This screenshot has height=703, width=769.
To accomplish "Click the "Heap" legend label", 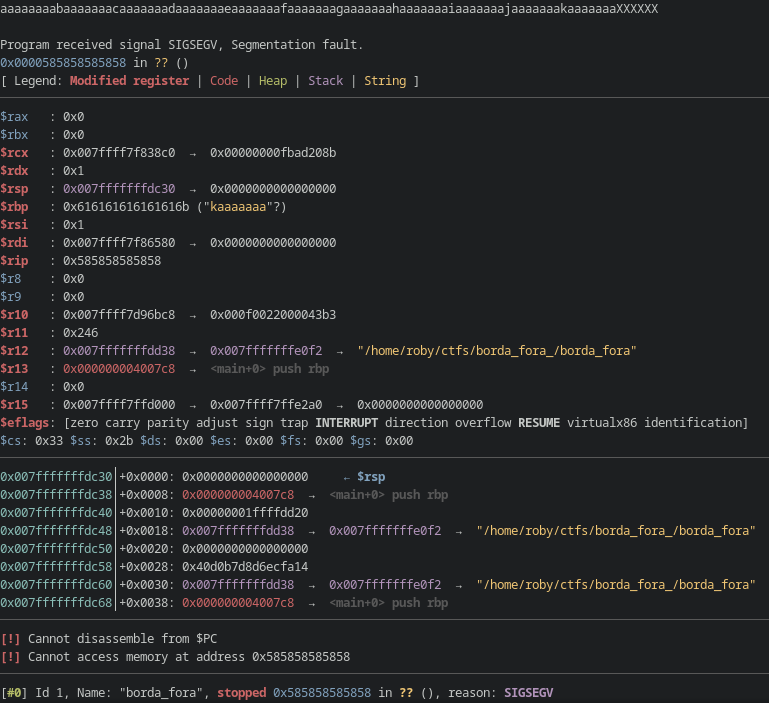I will pos(272,80).
